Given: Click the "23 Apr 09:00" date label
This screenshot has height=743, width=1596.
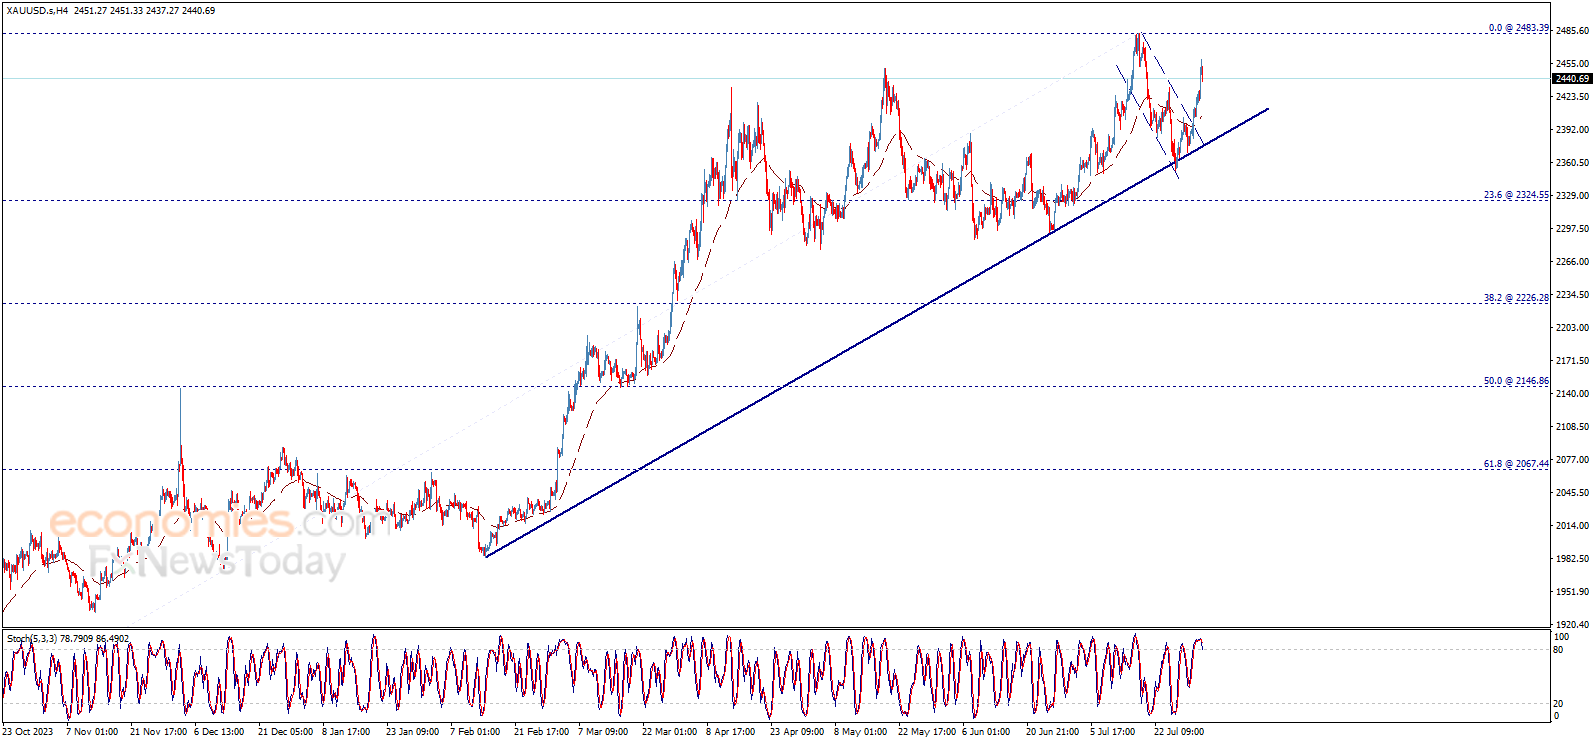Looking at the screenshot, I should 797,732.
